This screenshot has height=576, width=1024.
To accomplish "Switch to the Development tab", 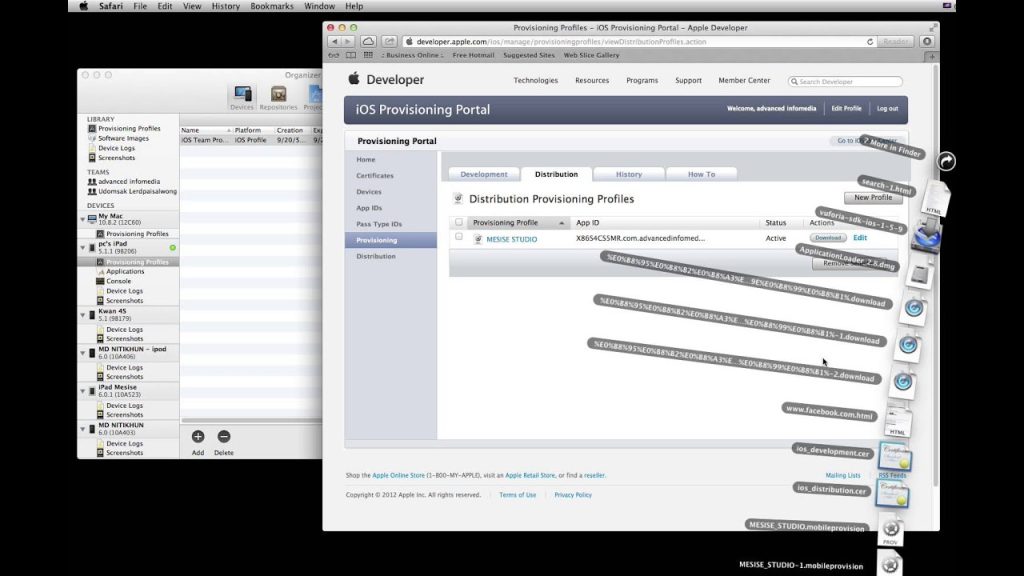I will 483,174.
